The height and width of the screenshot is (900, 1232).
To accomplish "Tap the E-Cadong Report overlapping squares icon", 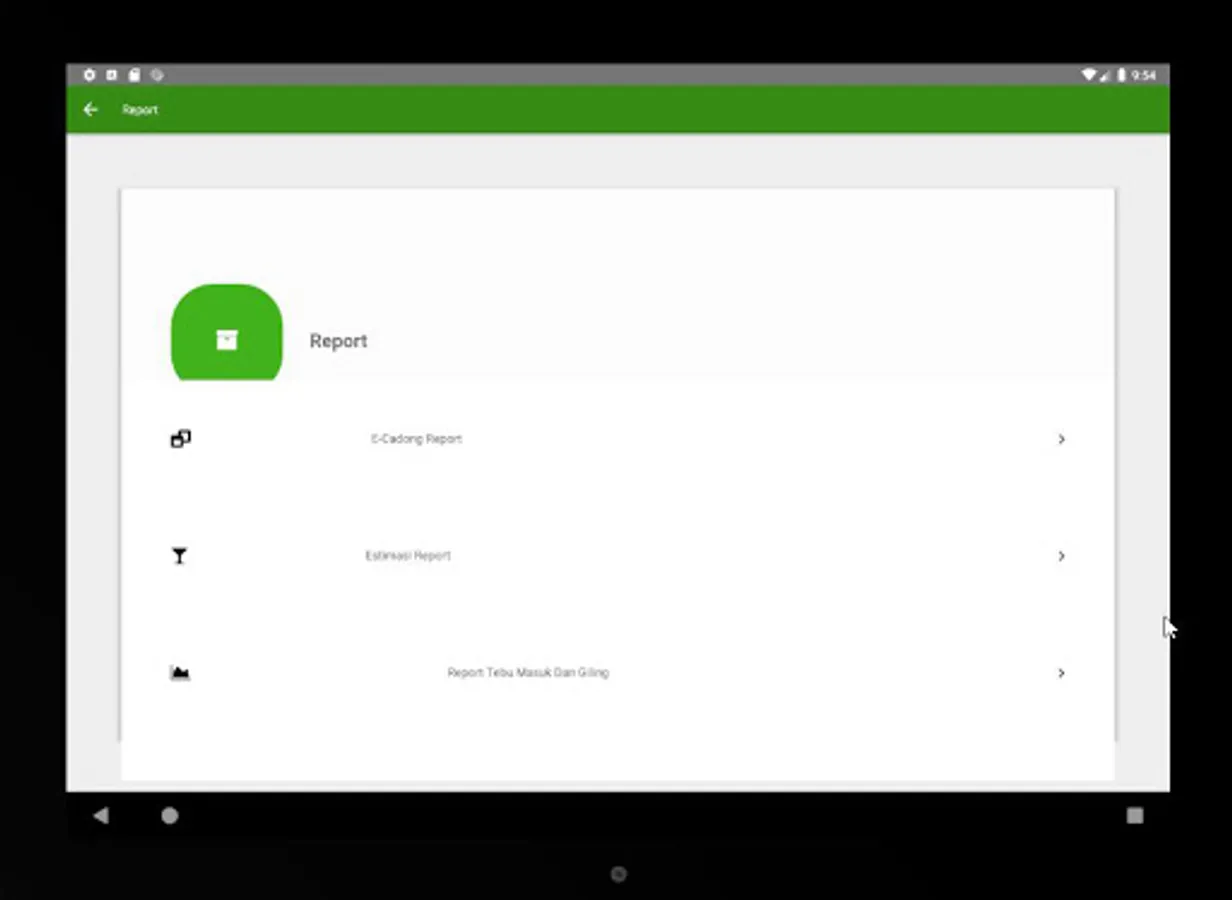I will click(180, 439).
